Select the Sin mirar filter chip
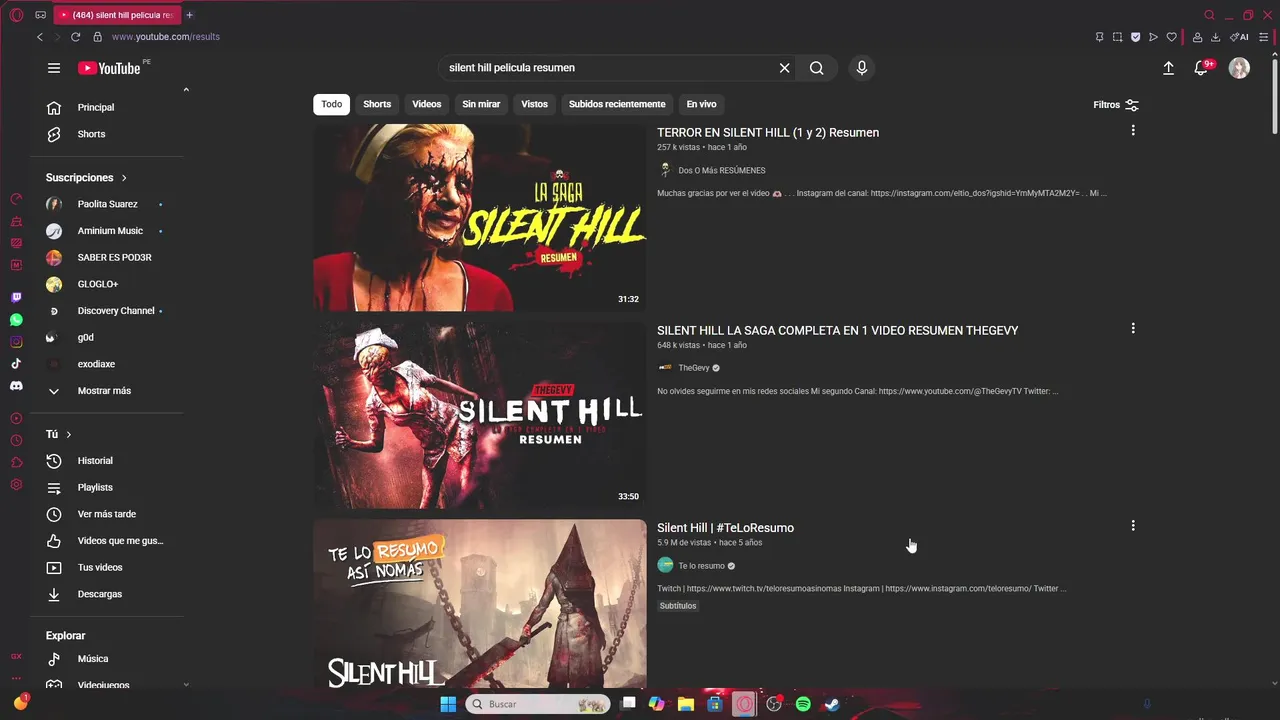This screenshot has height=720, width=1280. (x=481, y=104)
